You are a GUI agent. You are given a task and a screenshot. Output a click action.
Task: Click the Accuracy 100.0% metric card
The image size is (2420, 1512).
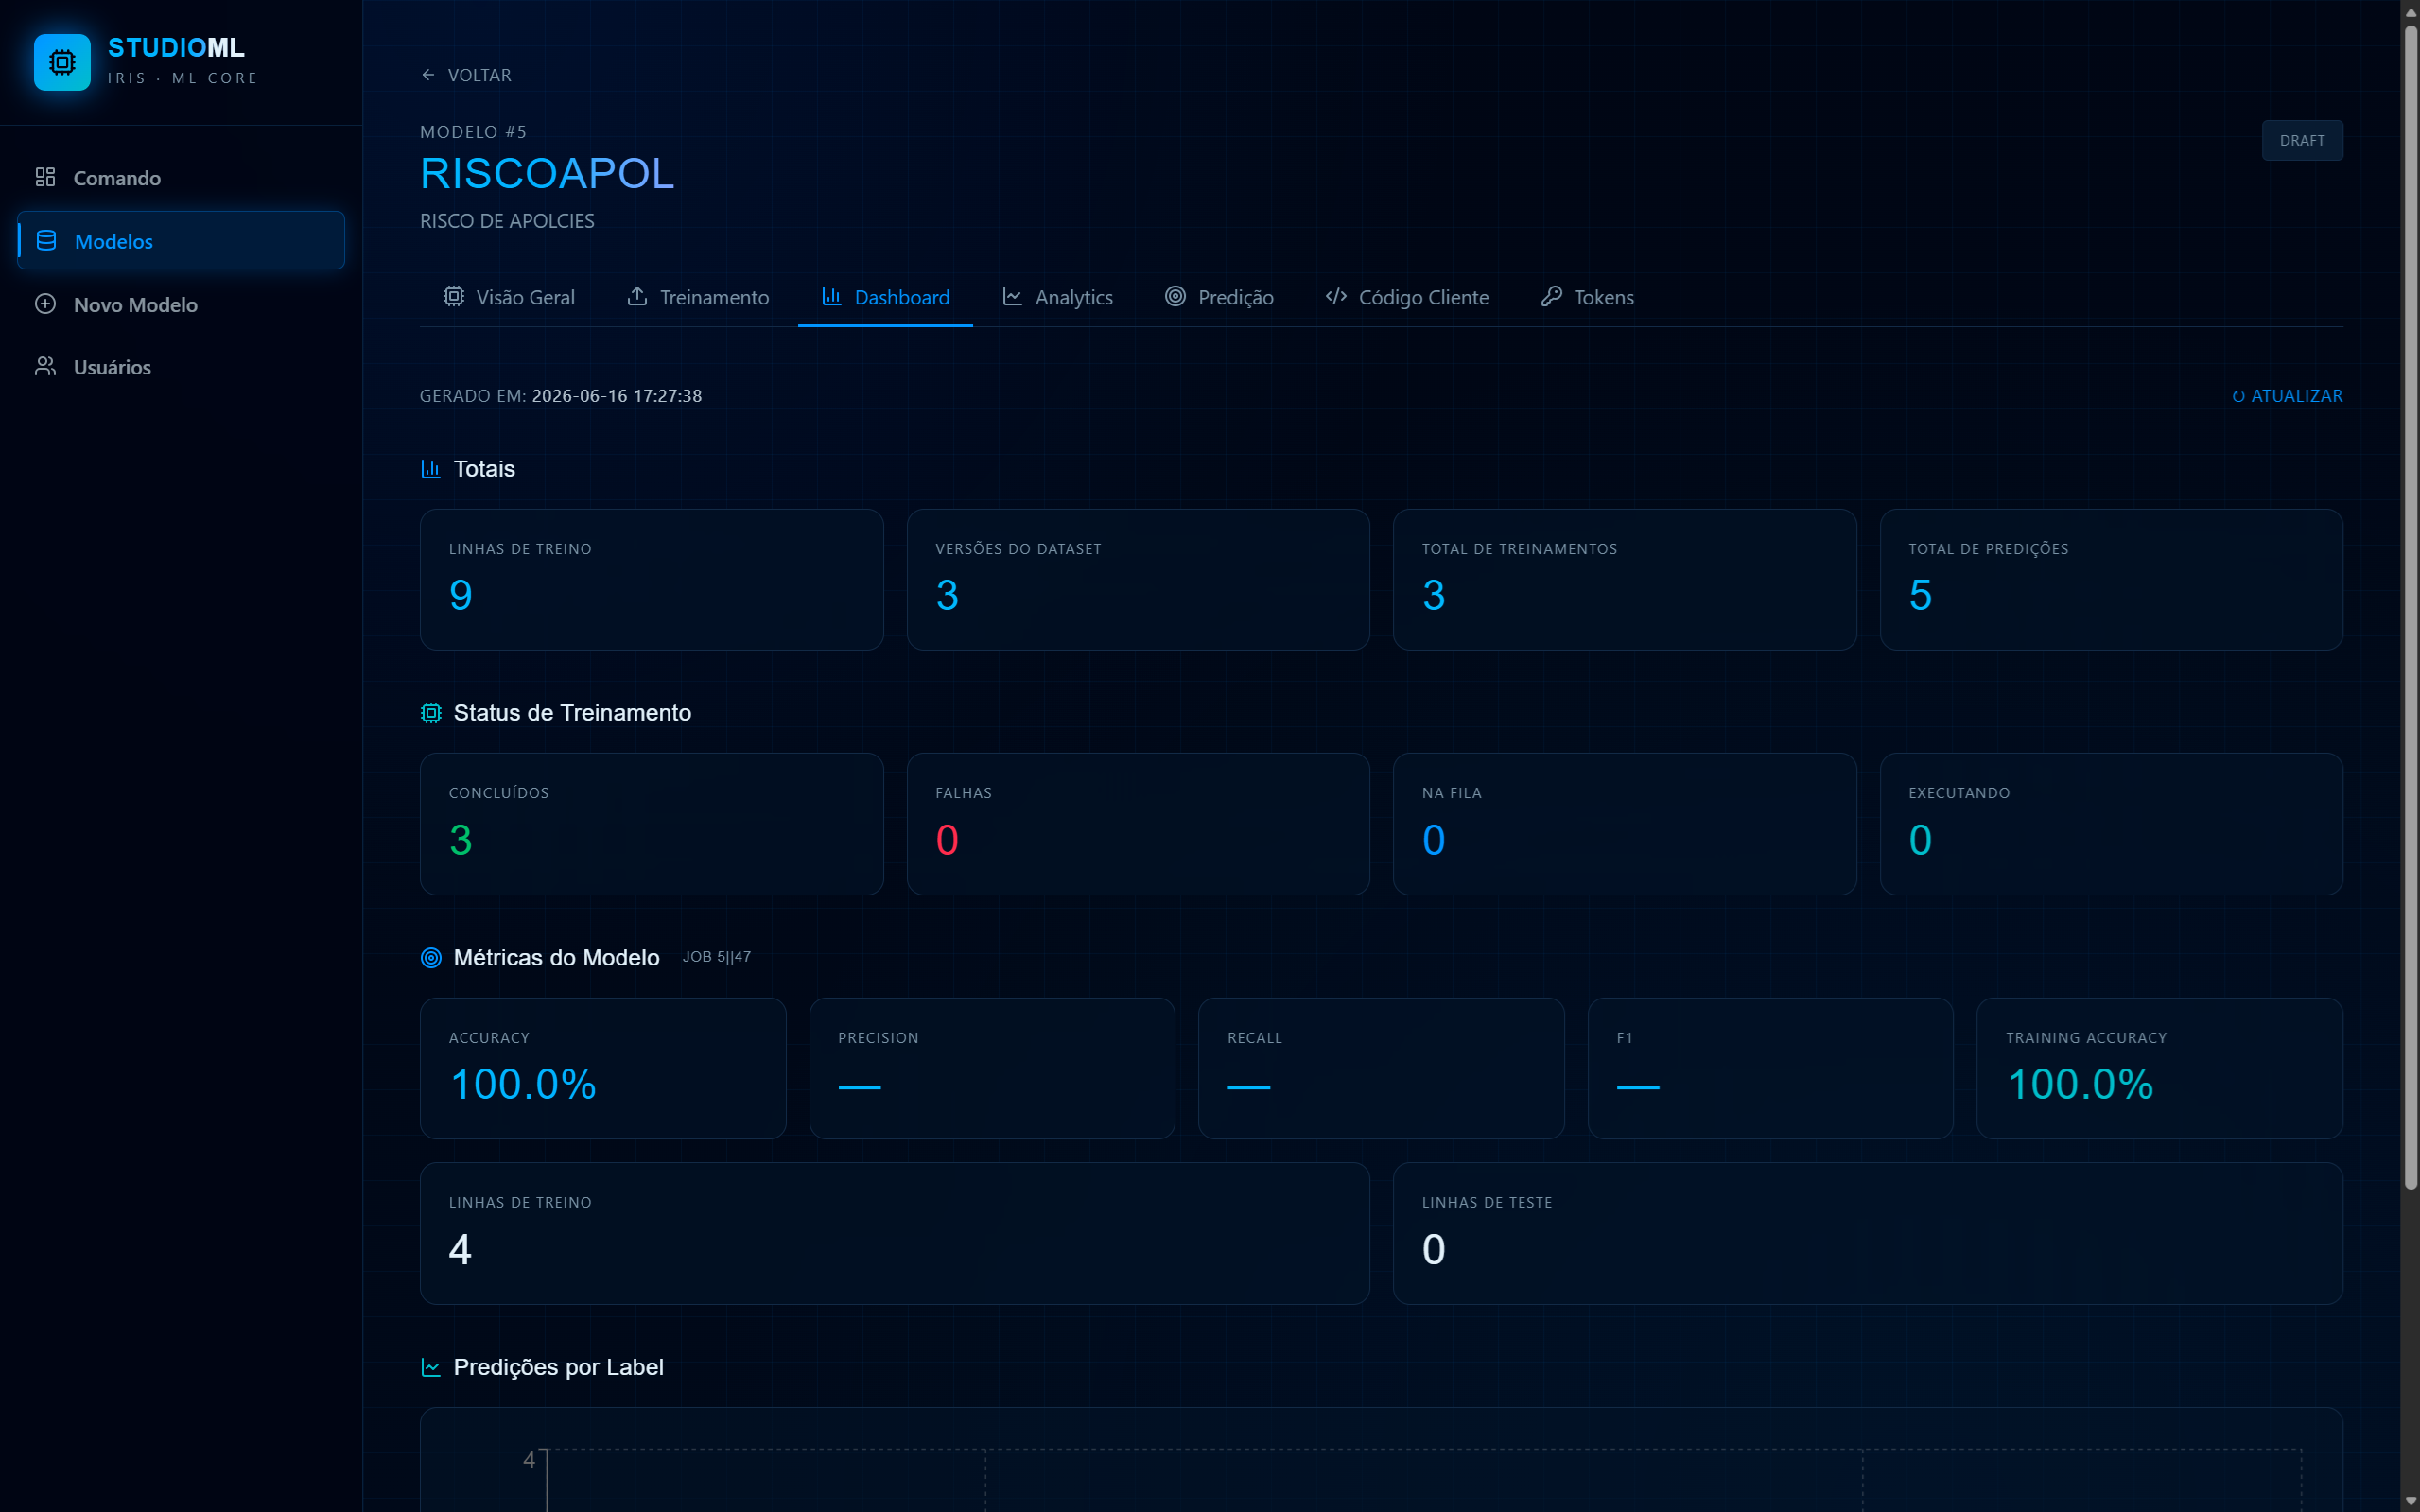[x=603, y=1068]
